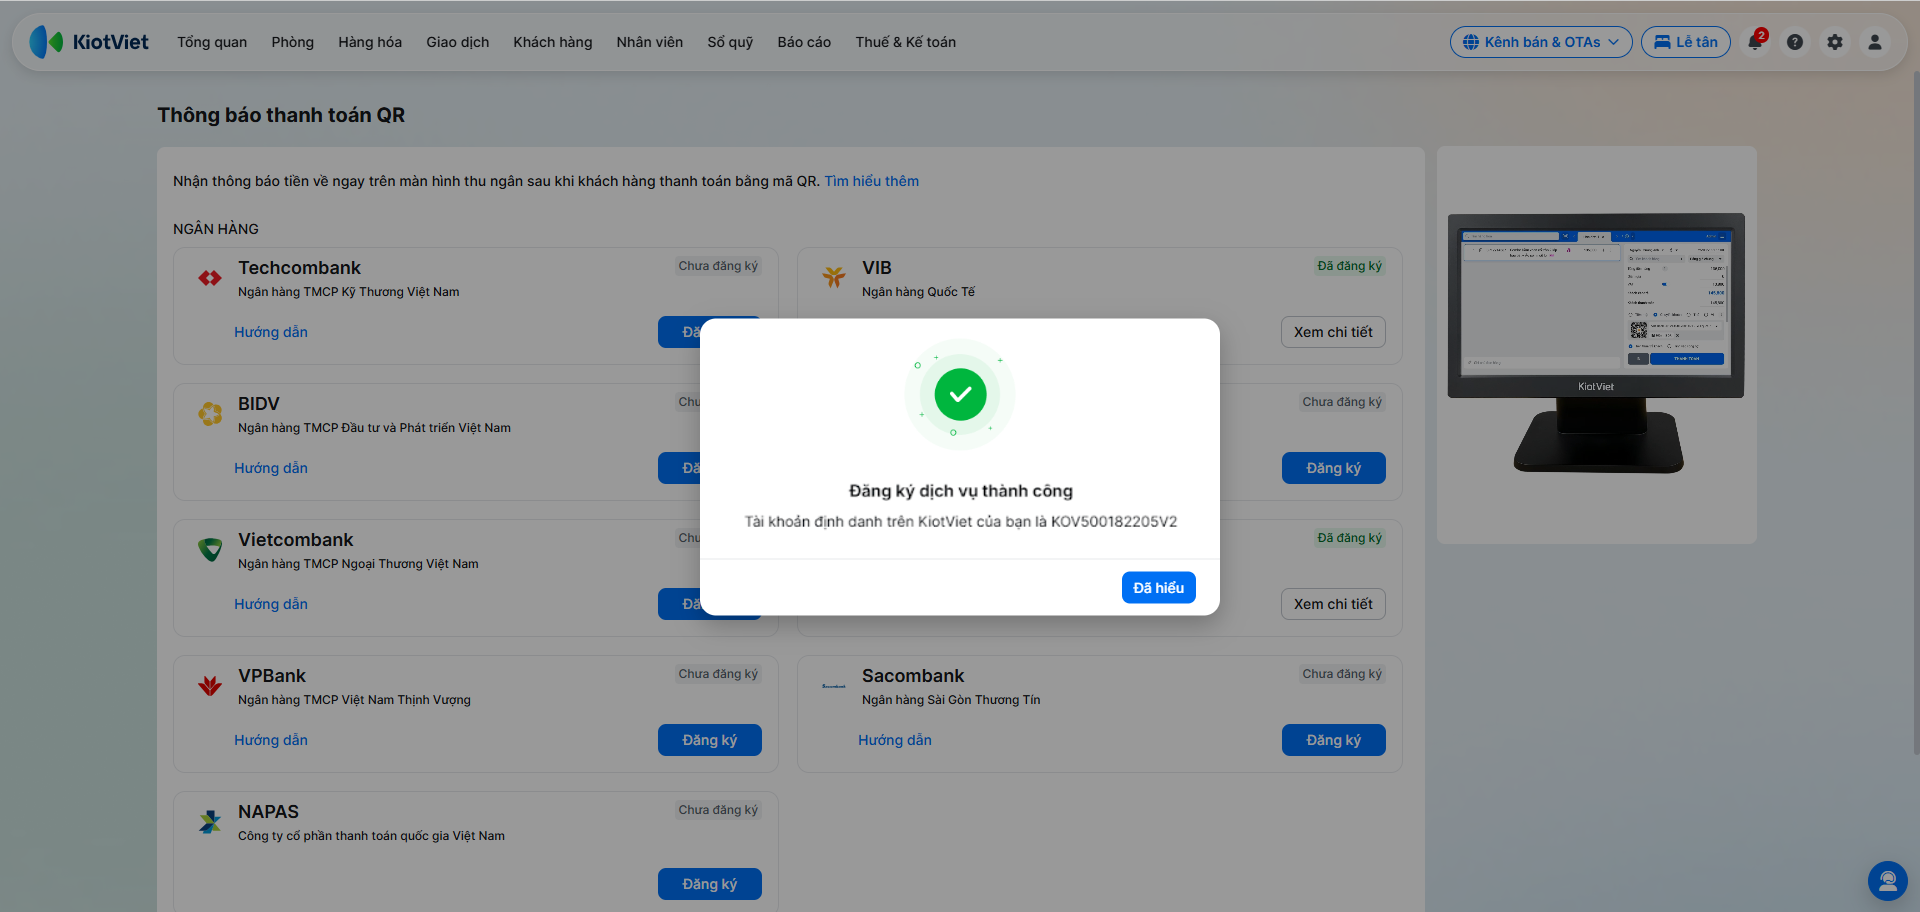Click the Vietcombank logo icon
The image size is (1920, 912).
click(x=210, y=549)
